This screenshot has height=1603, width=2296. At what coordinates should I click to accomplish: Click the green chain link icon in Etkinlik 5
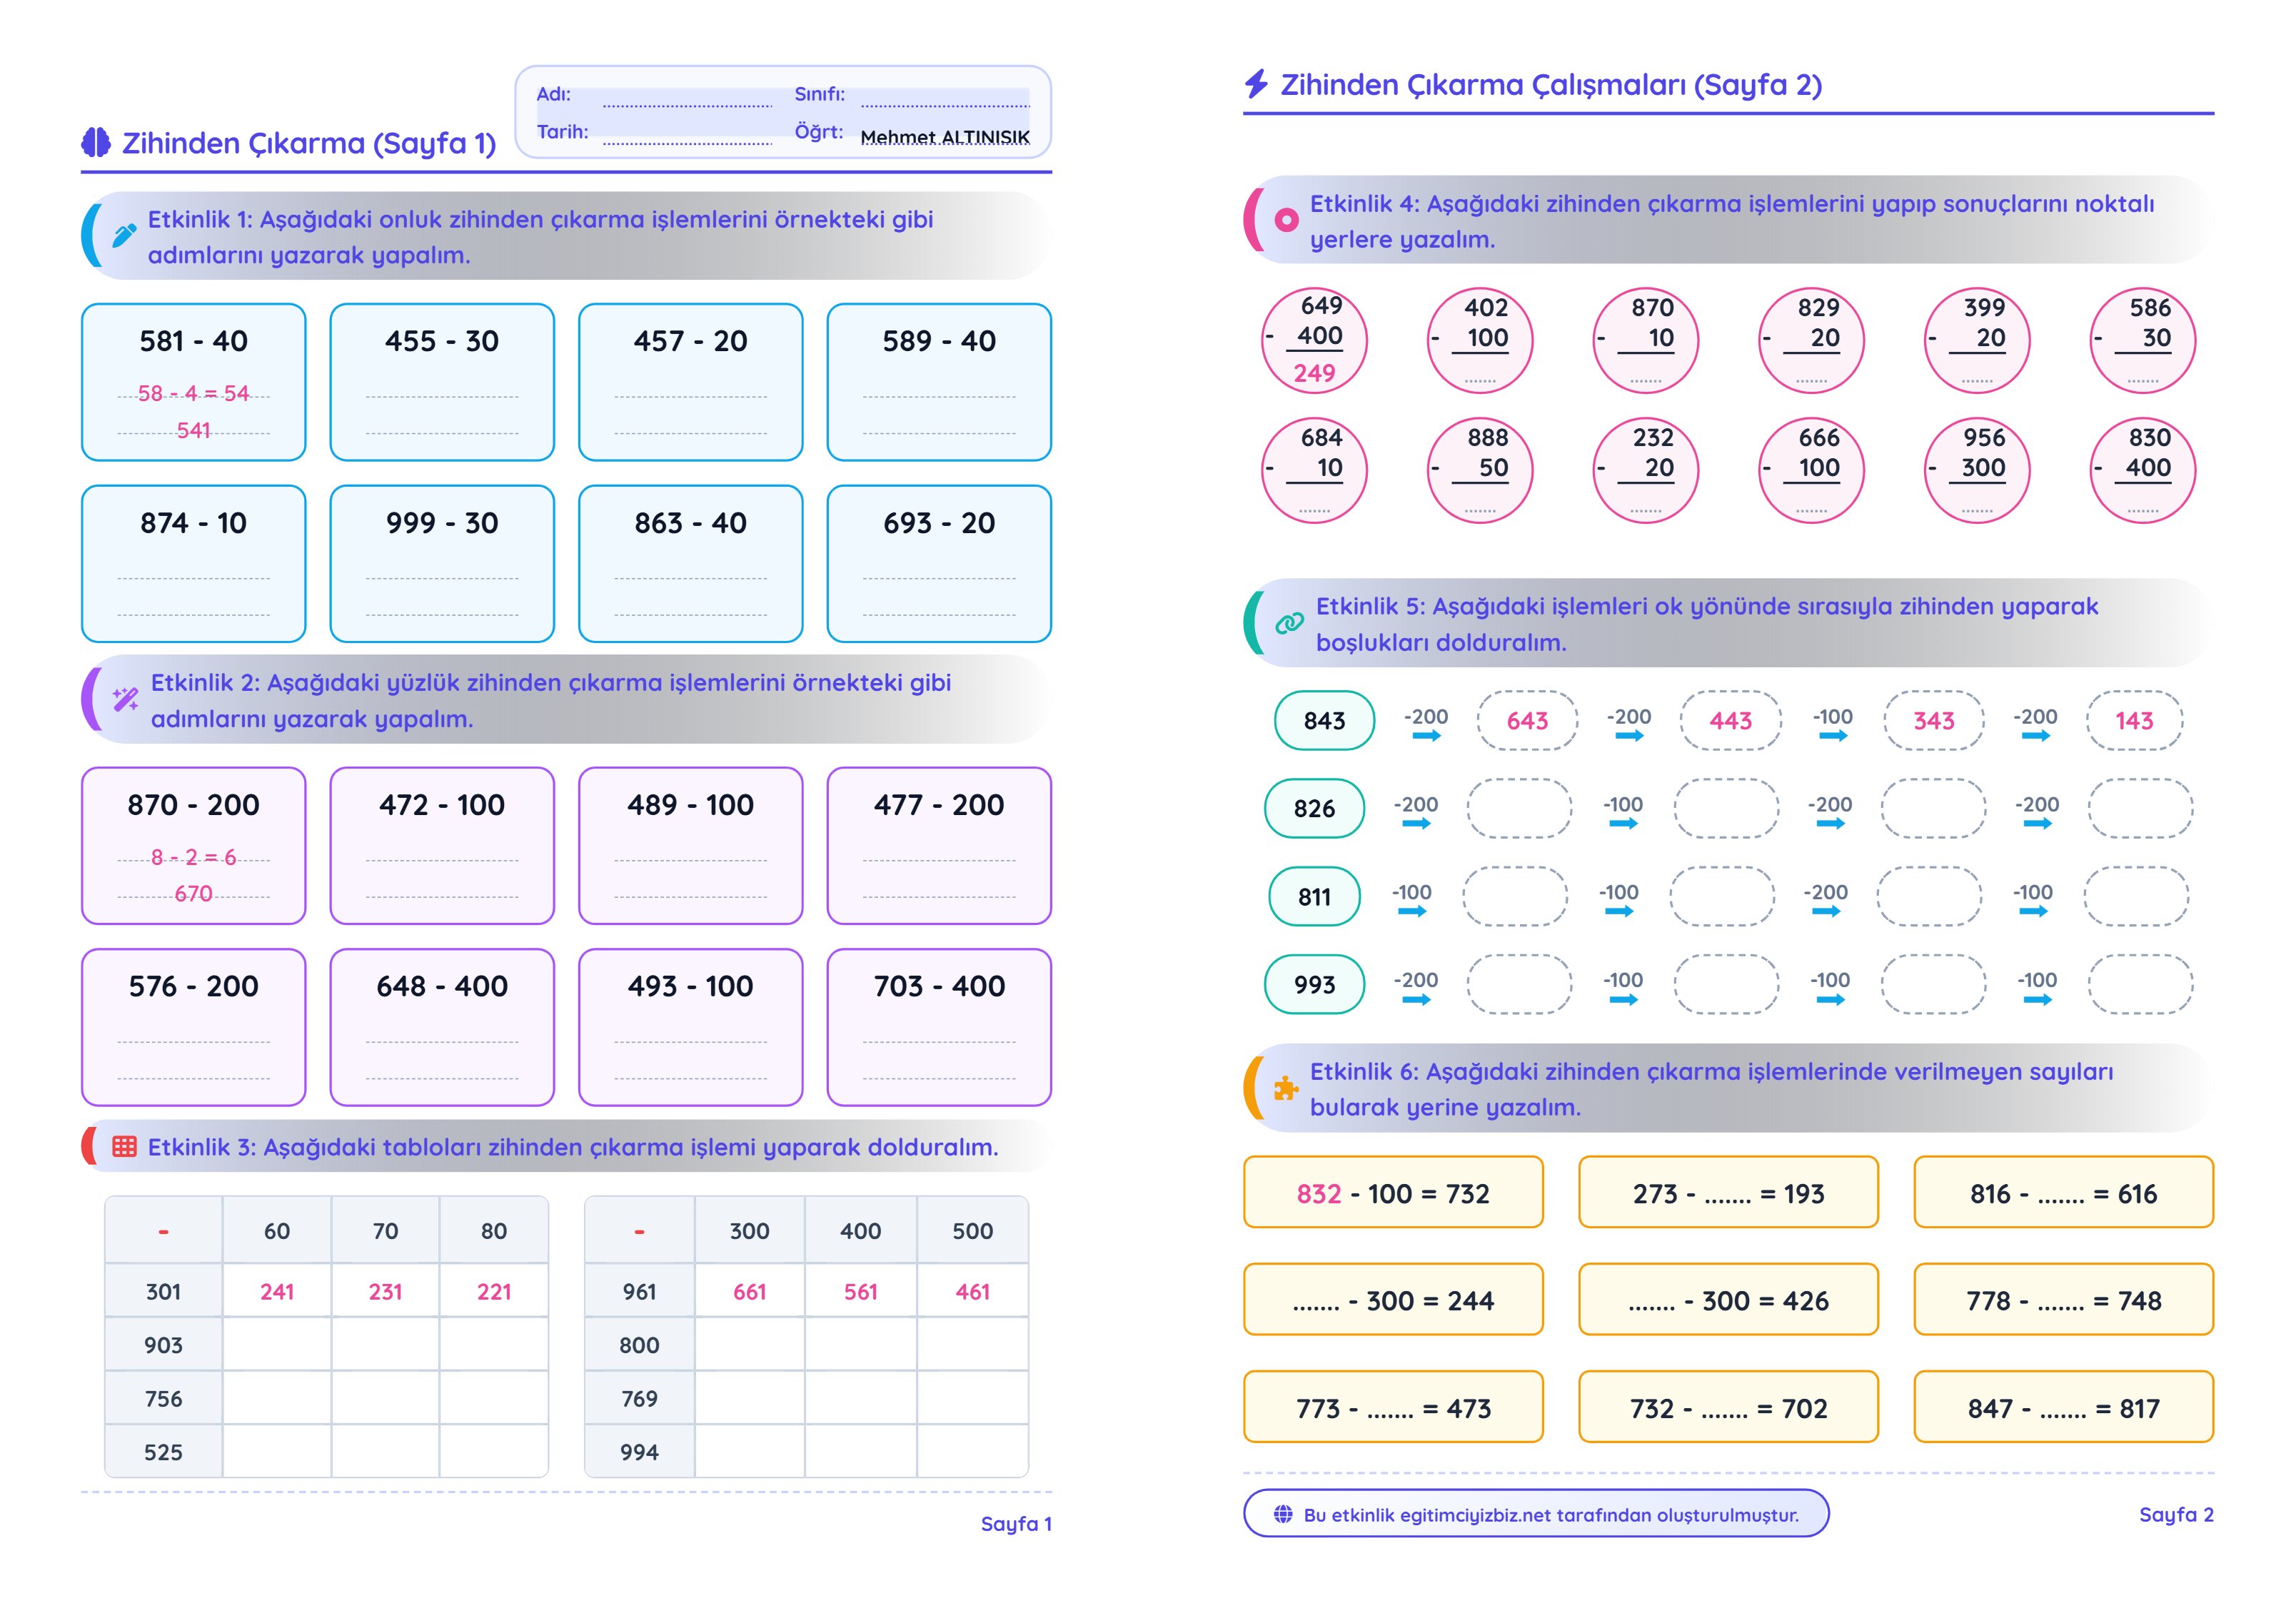[1289, 623]
